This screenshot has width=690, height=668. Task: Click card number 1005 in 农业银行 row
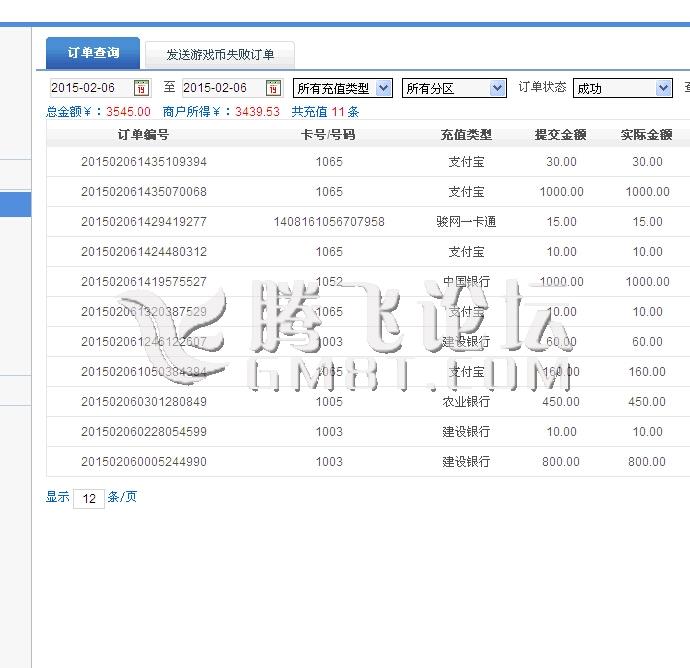point(329,402)
